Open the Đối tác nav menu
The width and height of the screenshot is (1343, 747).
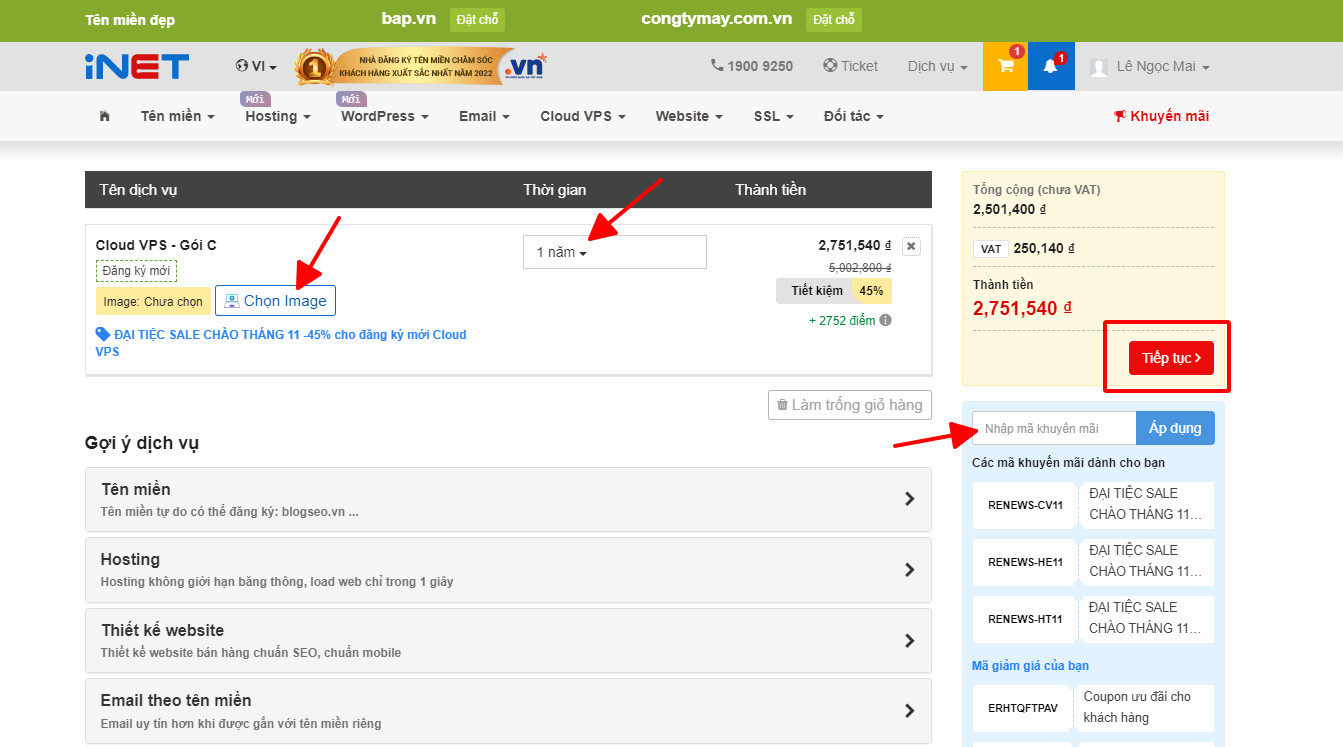(854, 116)
